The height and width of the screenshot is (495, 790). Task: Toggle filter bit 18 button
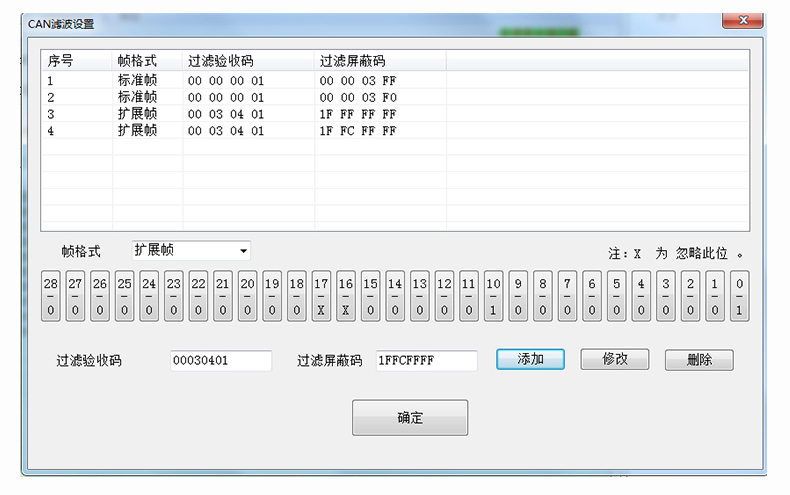click(297, 296)
